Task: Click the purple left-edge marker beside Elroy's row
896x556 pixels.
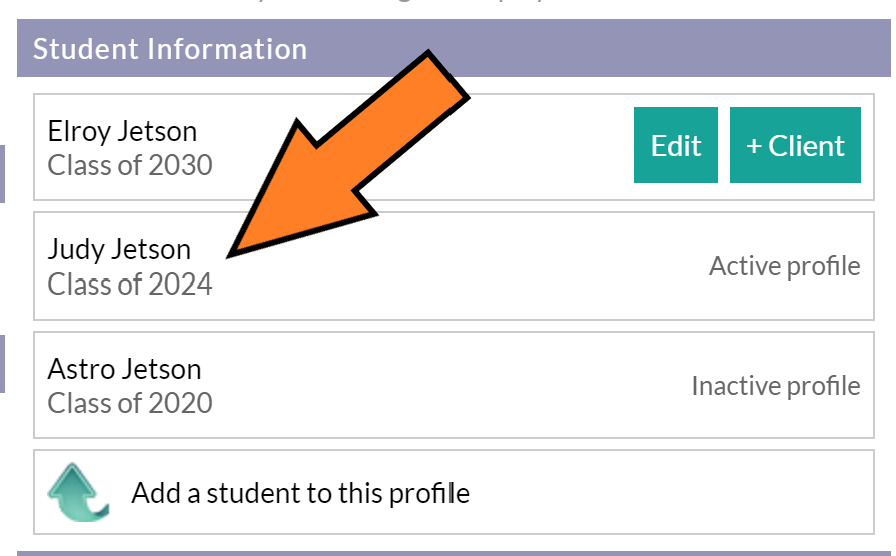Action: click(2, 174)
